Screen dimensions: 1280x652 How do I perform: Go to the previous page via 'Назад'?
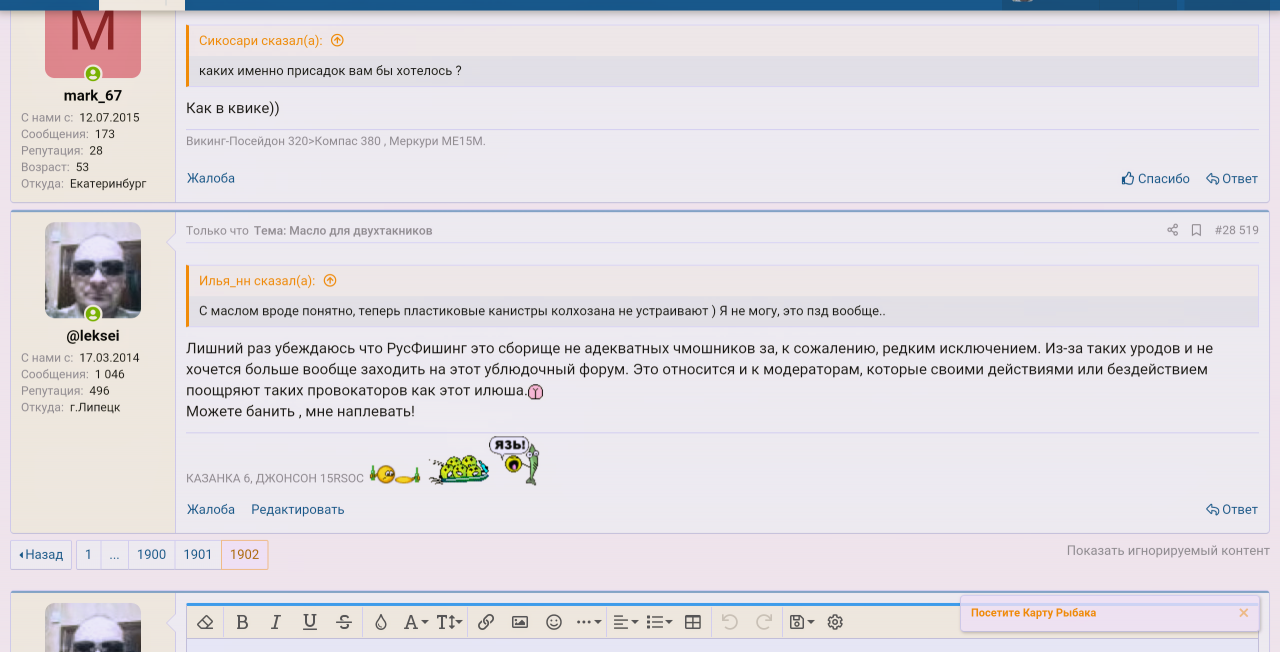(41, 554)
